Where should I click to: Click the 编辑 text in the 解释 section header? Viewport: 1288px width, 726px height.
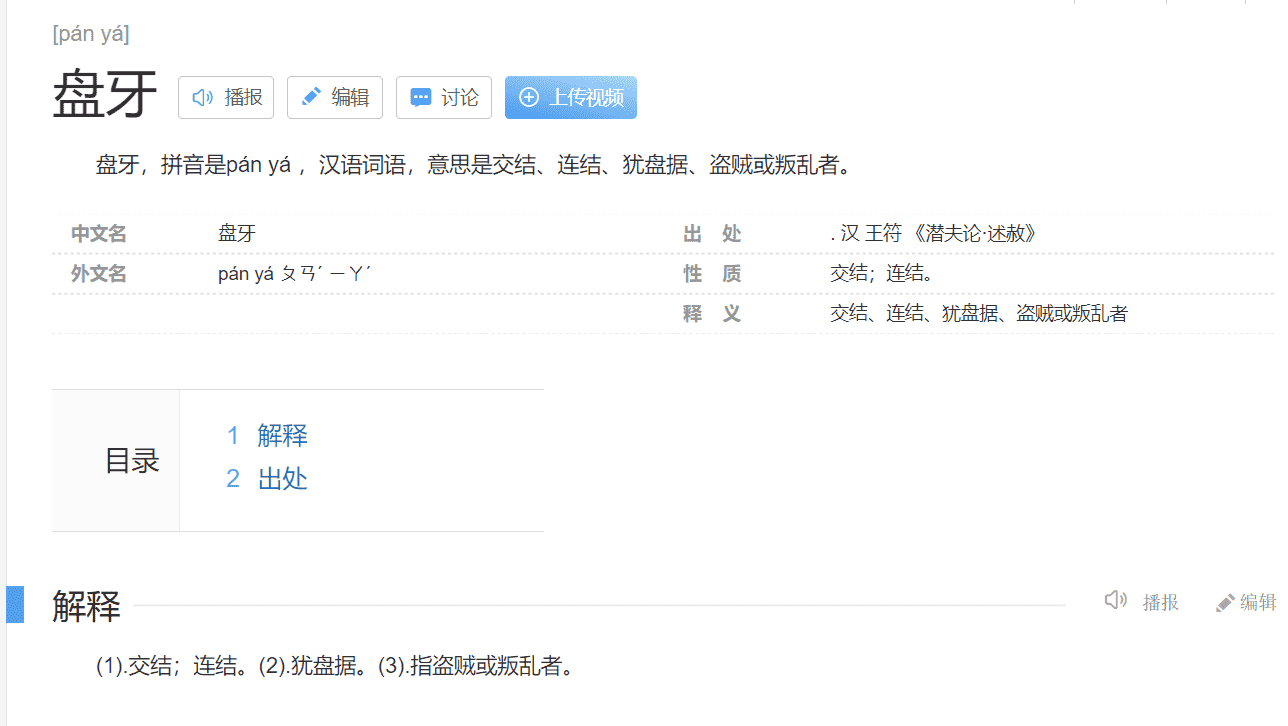click(x=1258, y=602)
